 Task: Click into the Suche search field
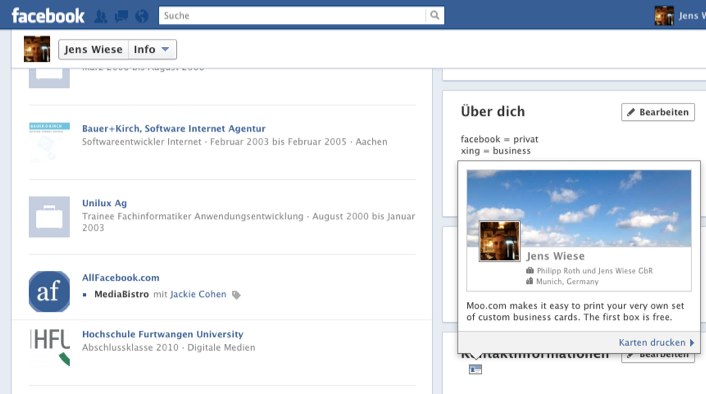[292, 15]
